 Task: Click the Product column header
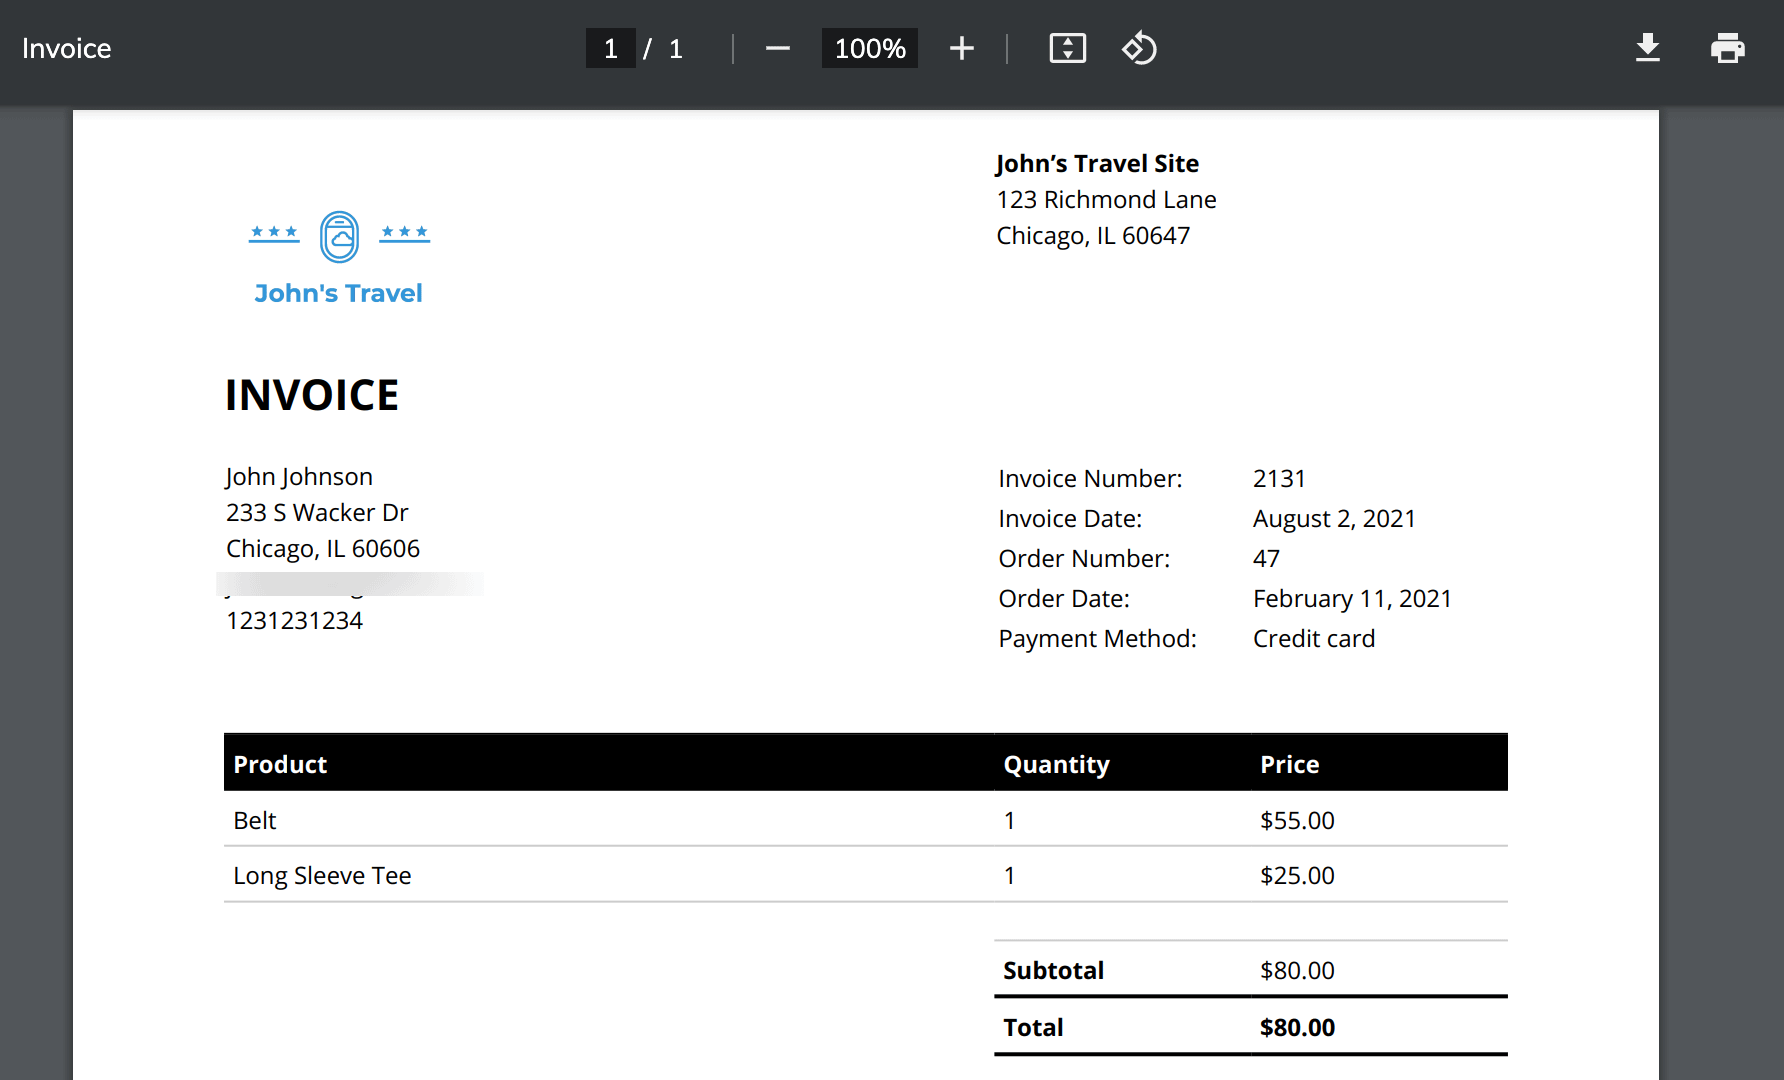pyautogui.click(x=280, y=764)
